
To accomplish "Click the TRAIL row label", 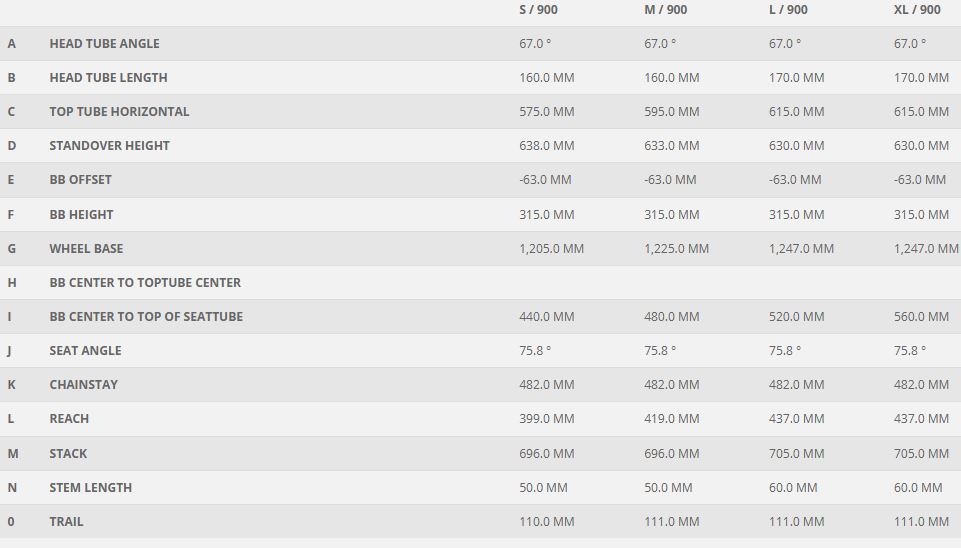I will (66, 522).
